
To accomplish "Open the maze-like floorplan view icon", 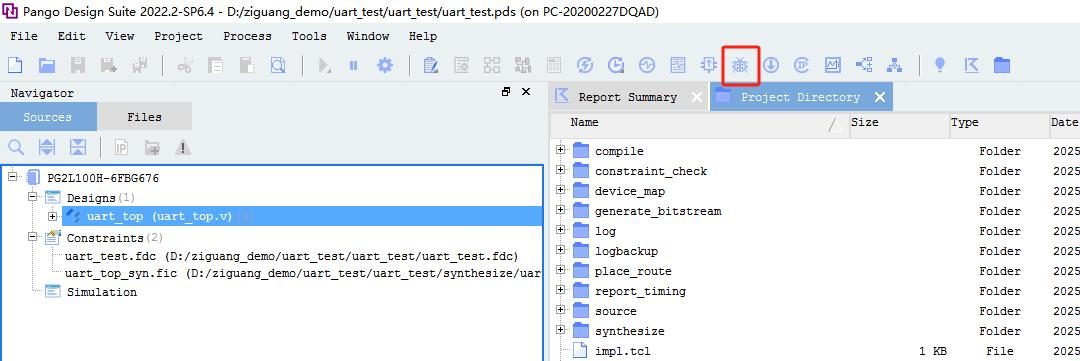I will (678, 65).
